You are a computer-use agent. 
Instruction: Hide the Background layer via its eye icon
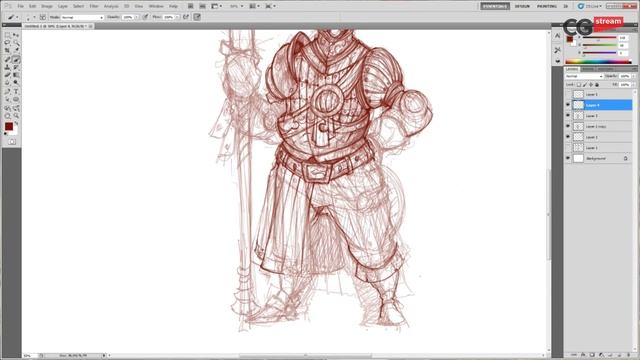(568, 158)
